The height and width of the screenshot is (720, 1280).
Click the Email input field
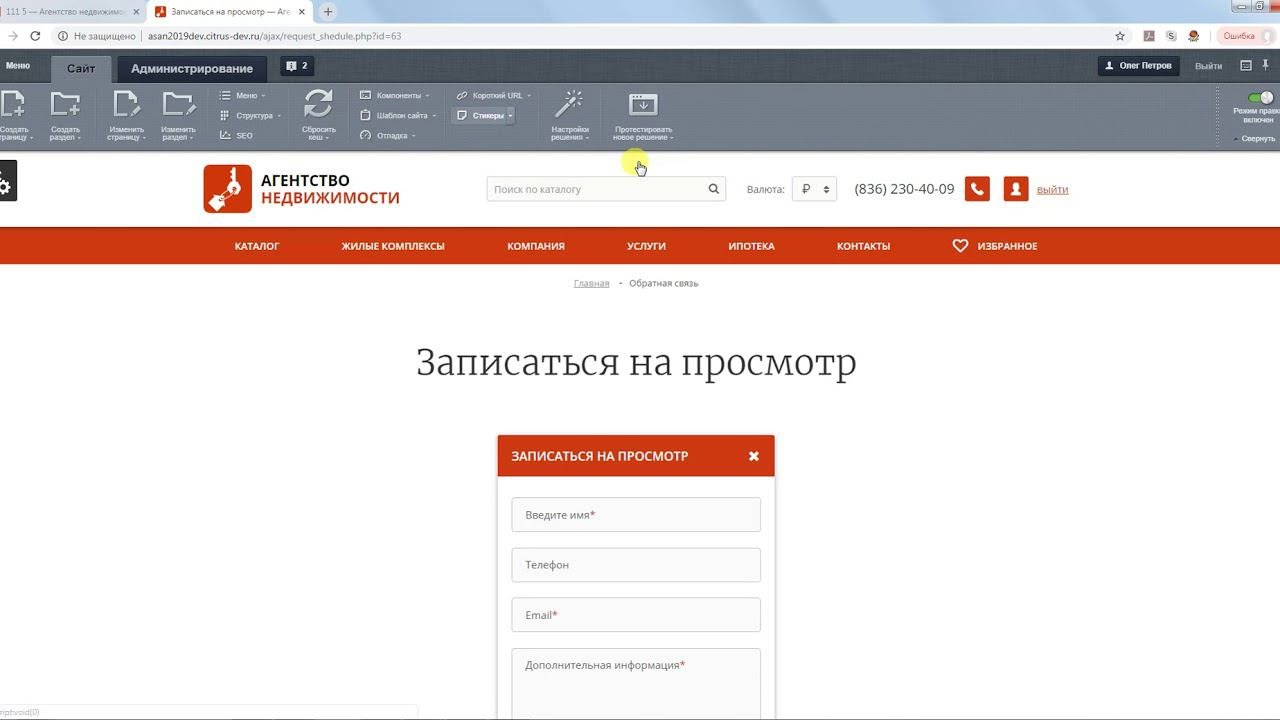636,615
